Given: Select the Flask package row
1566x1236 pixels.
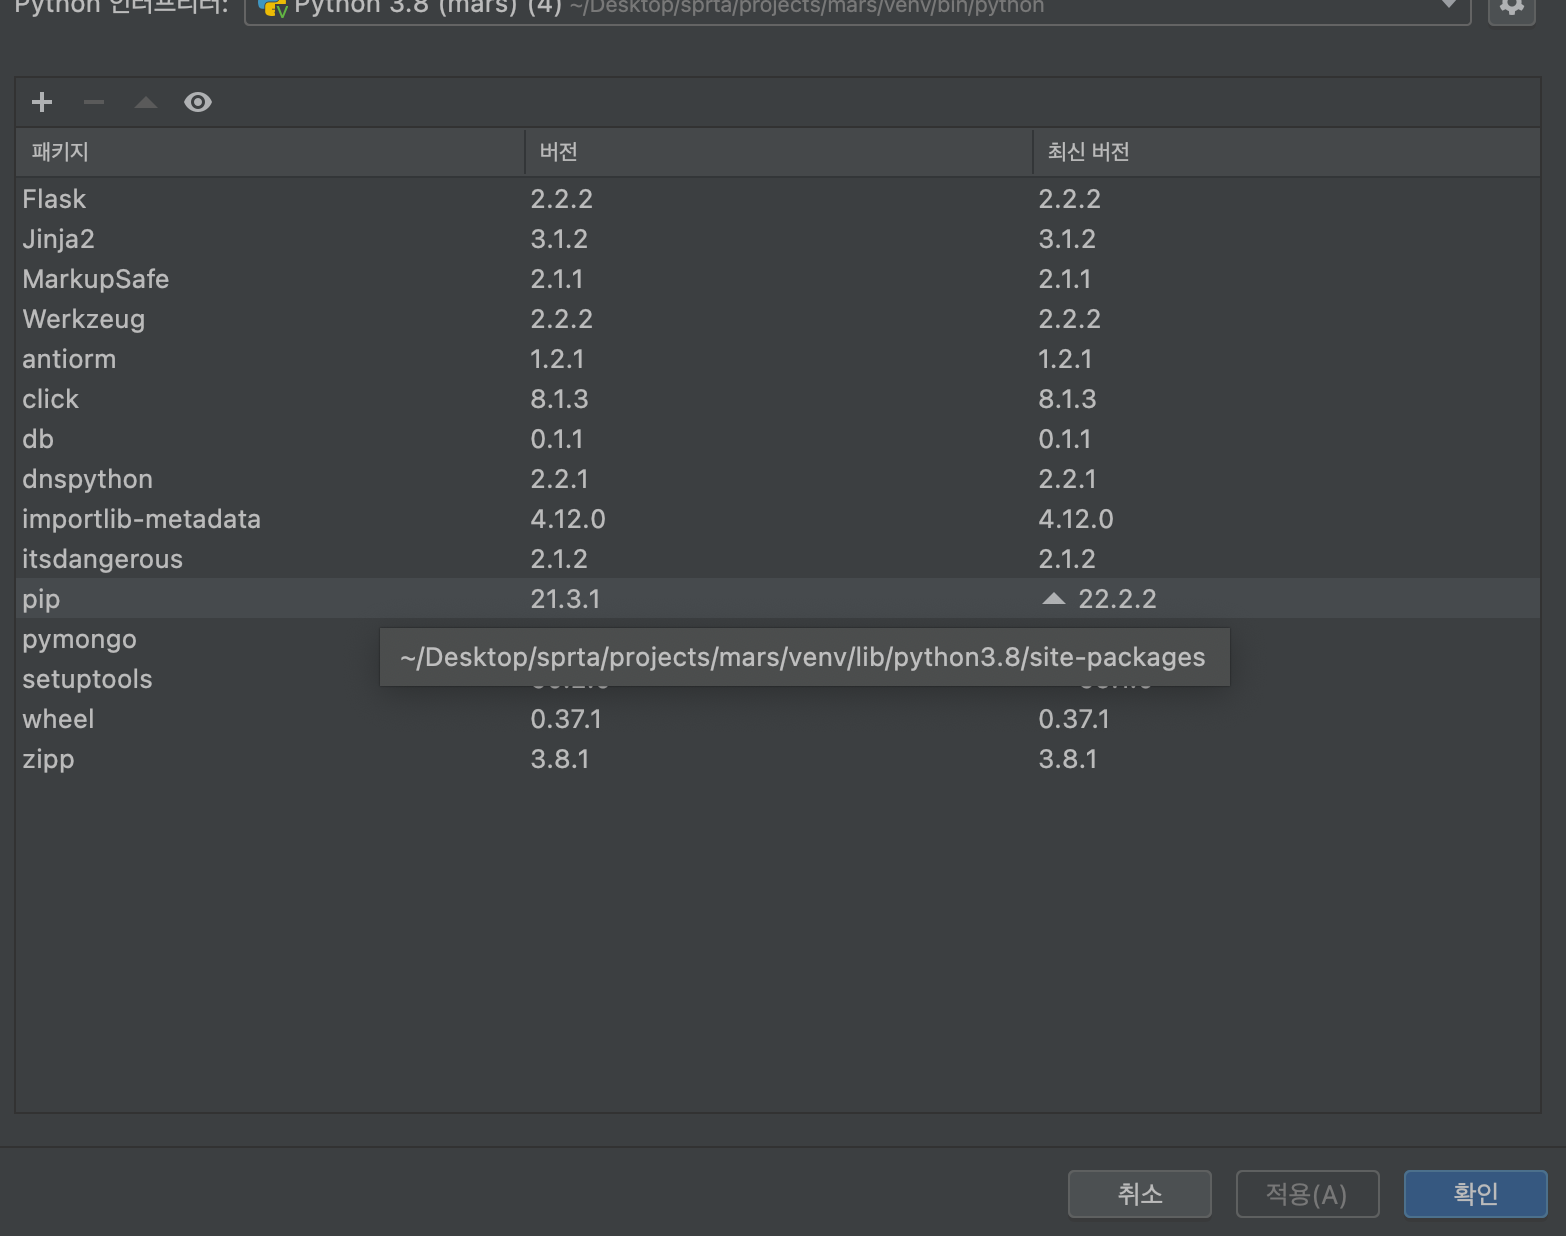Looking at the screenshot, I should click(x=778, y=199).
